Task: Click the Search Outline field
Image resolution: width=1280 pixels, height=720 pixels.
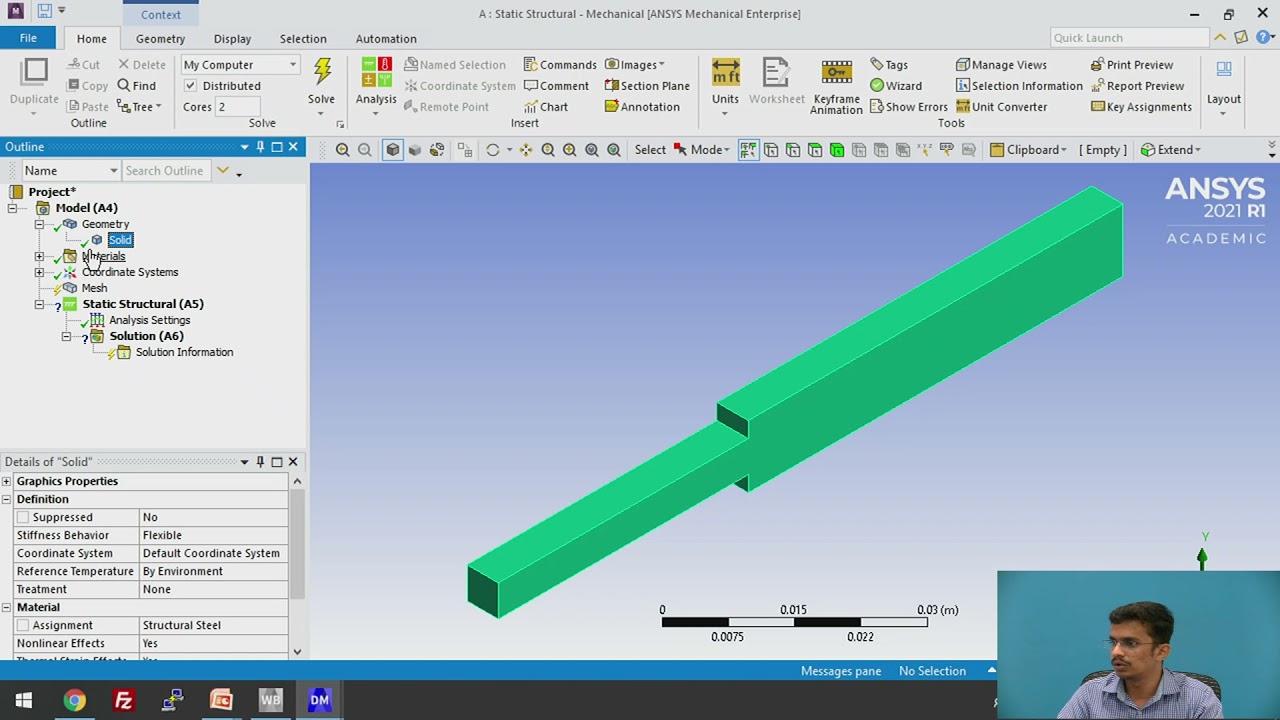Action: pos(164,171)
